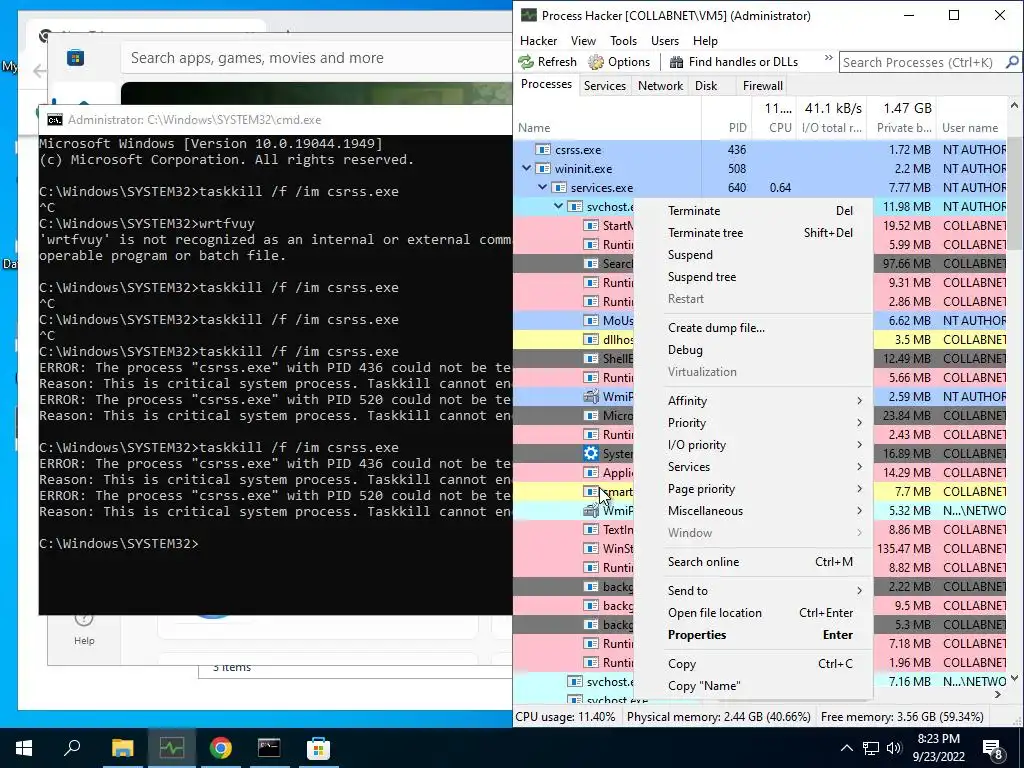
Task: Switch to the Firewall tab
Action: 763,86
